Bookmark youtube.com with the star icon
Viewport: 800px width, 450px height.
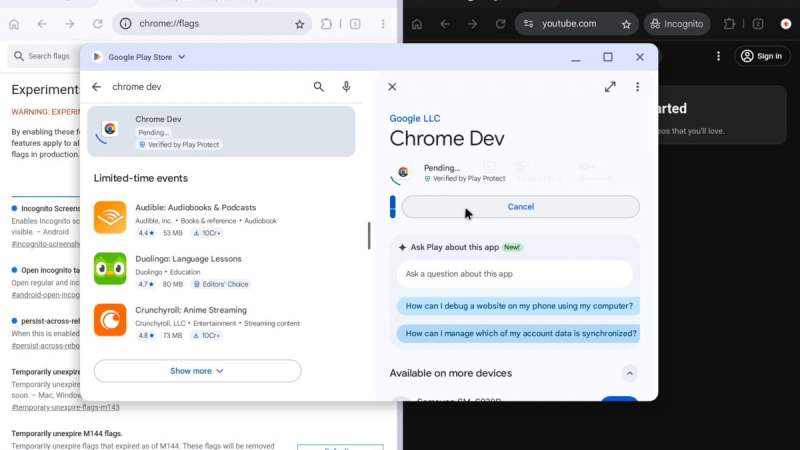coord(626,24)
